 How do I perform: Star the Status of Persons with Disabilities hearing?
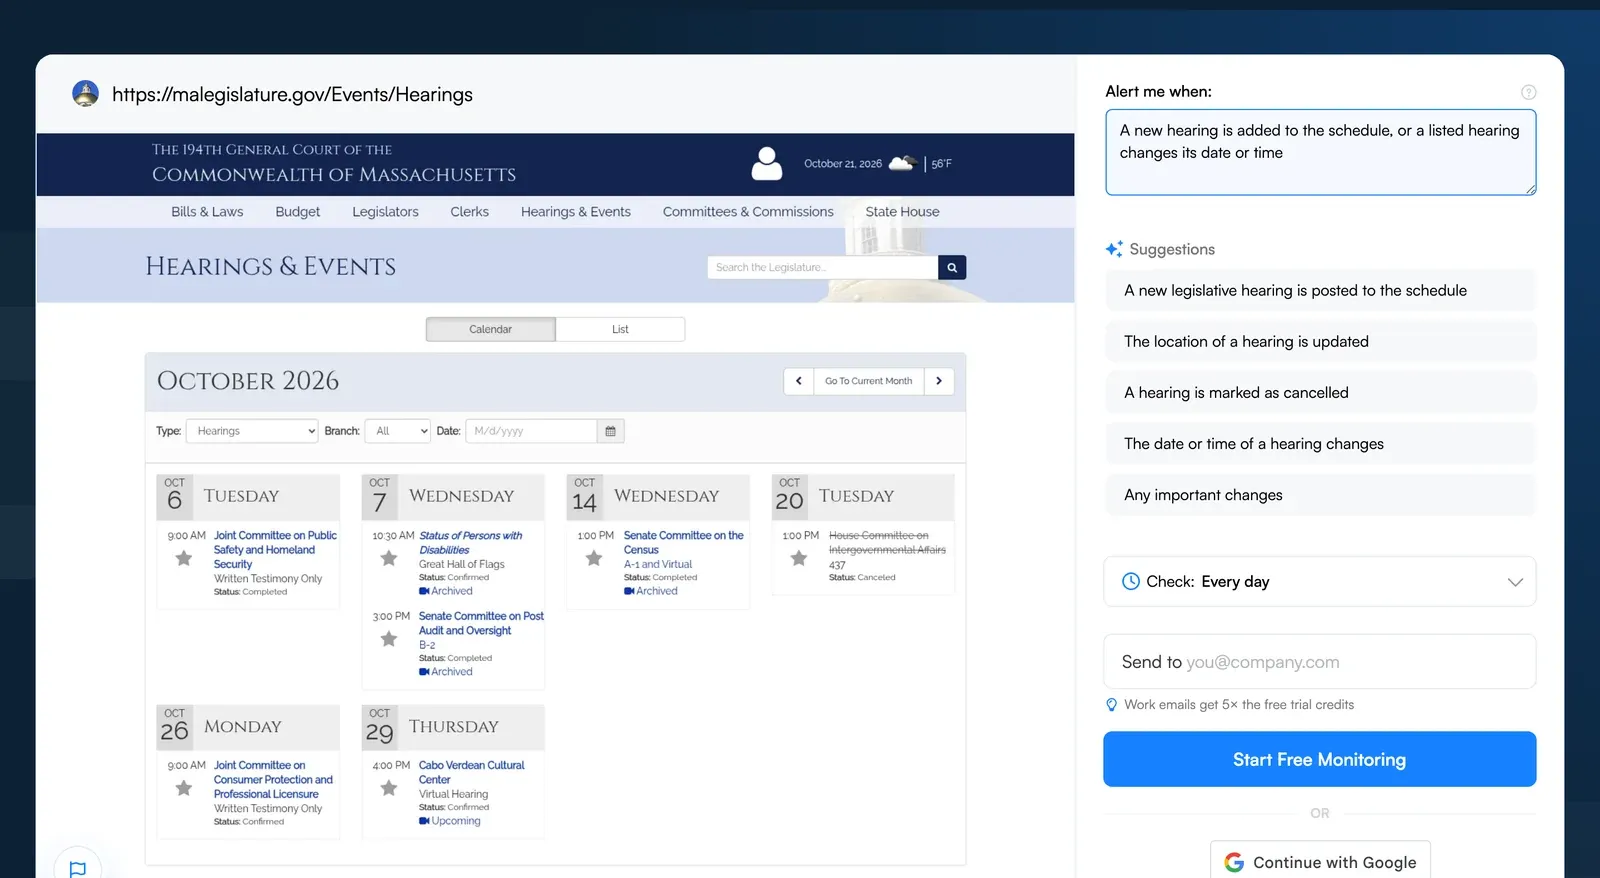(389, 558)
